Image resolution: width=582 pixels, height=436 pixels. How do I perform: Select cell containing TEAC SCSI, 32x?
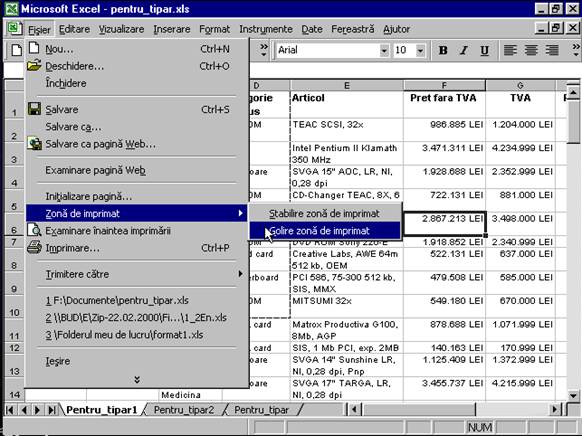[x=346, y=130]
